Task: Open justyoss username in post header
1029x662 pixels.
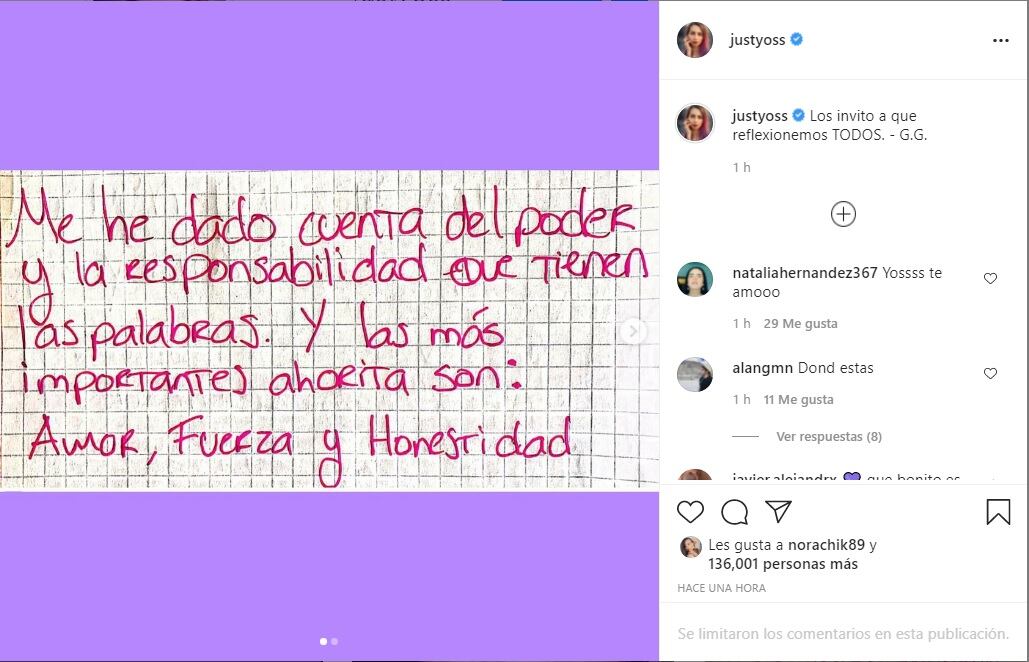Action: point(757,39)
